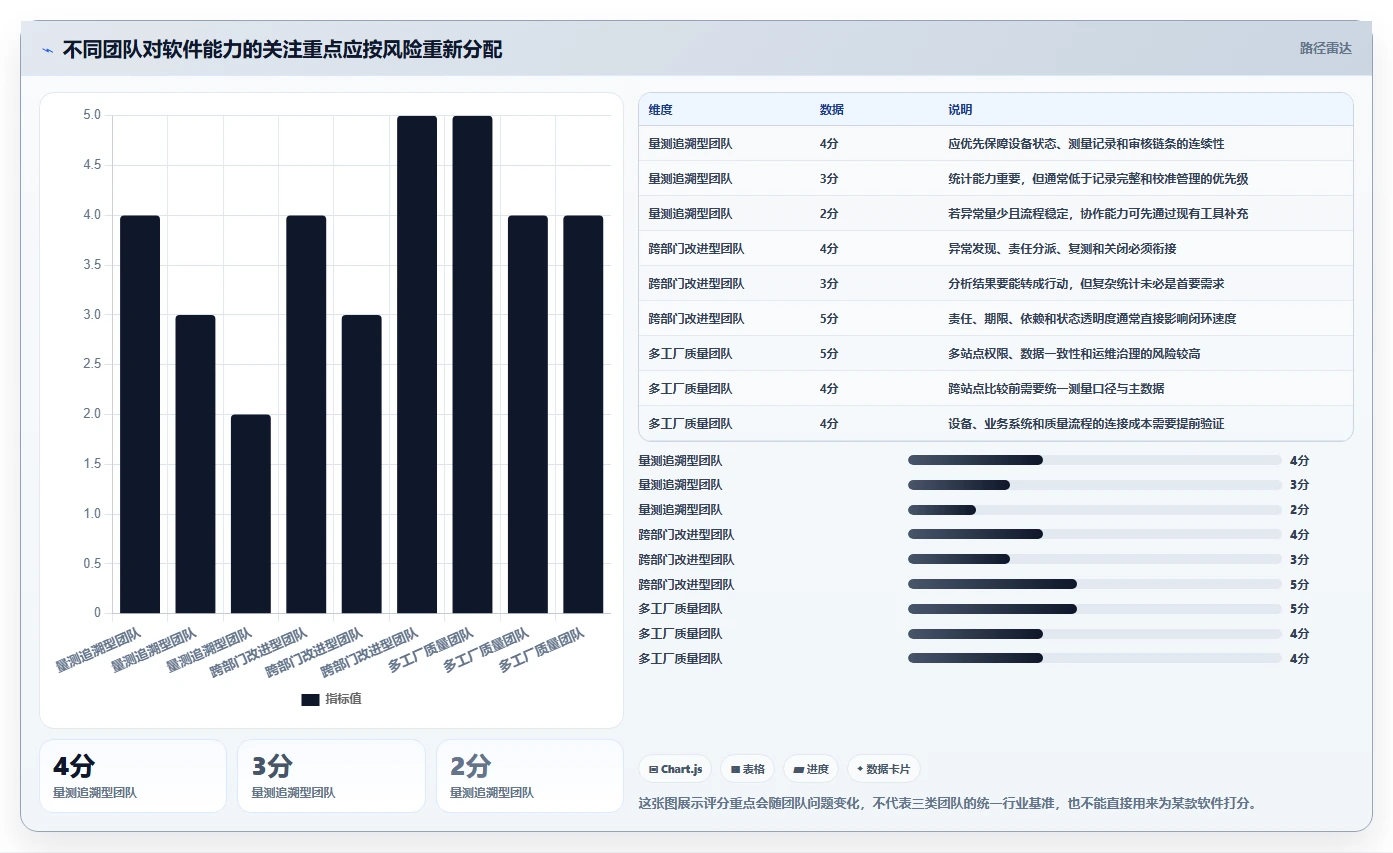
Task: Toggle the 指标值 legend swatch under the chart
Action: (x=310, y=700)
